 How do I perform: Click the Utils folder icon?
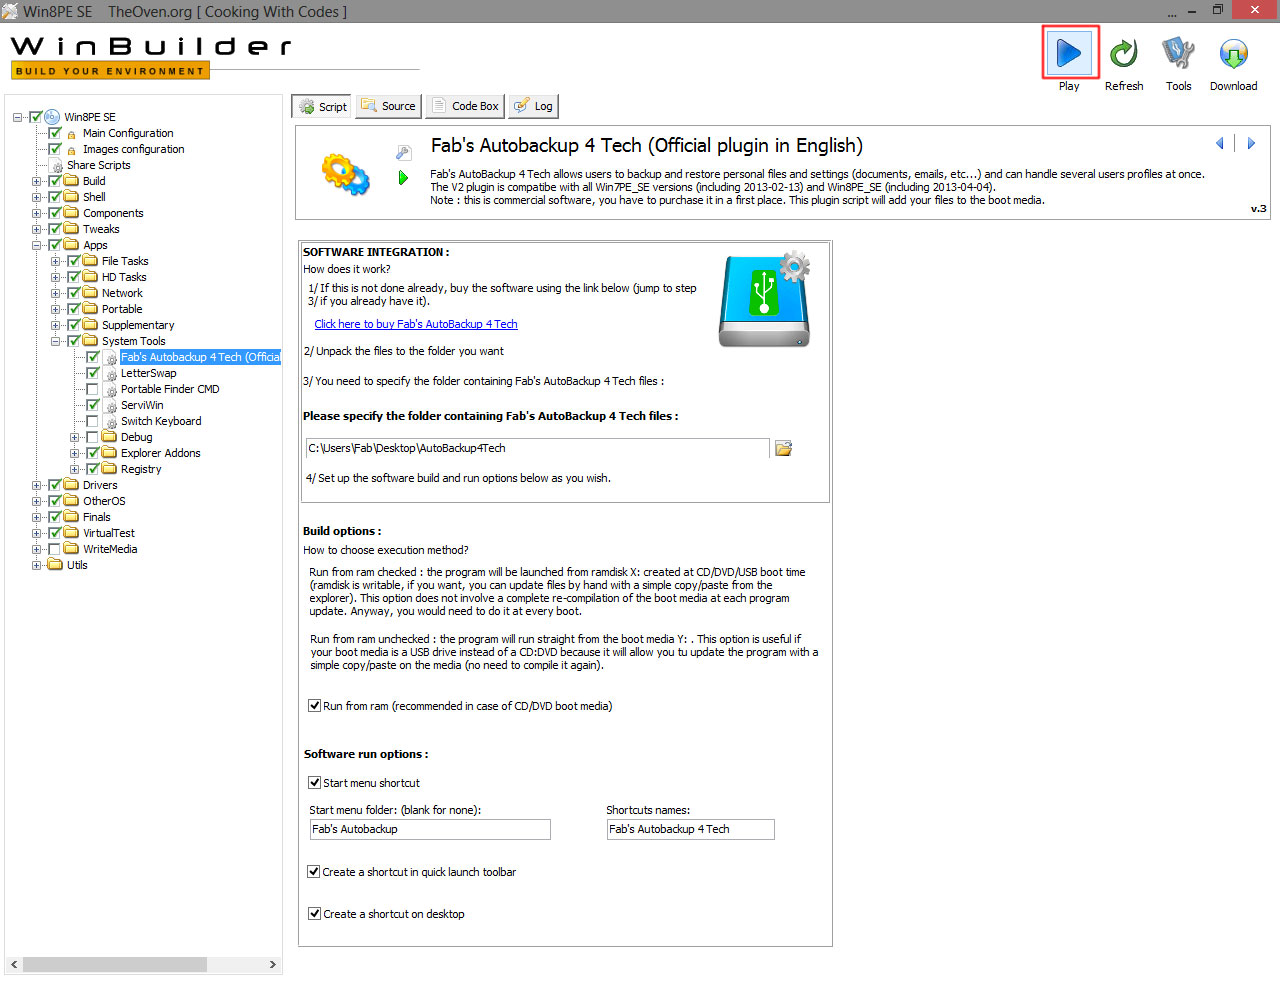tap(55, 565)
